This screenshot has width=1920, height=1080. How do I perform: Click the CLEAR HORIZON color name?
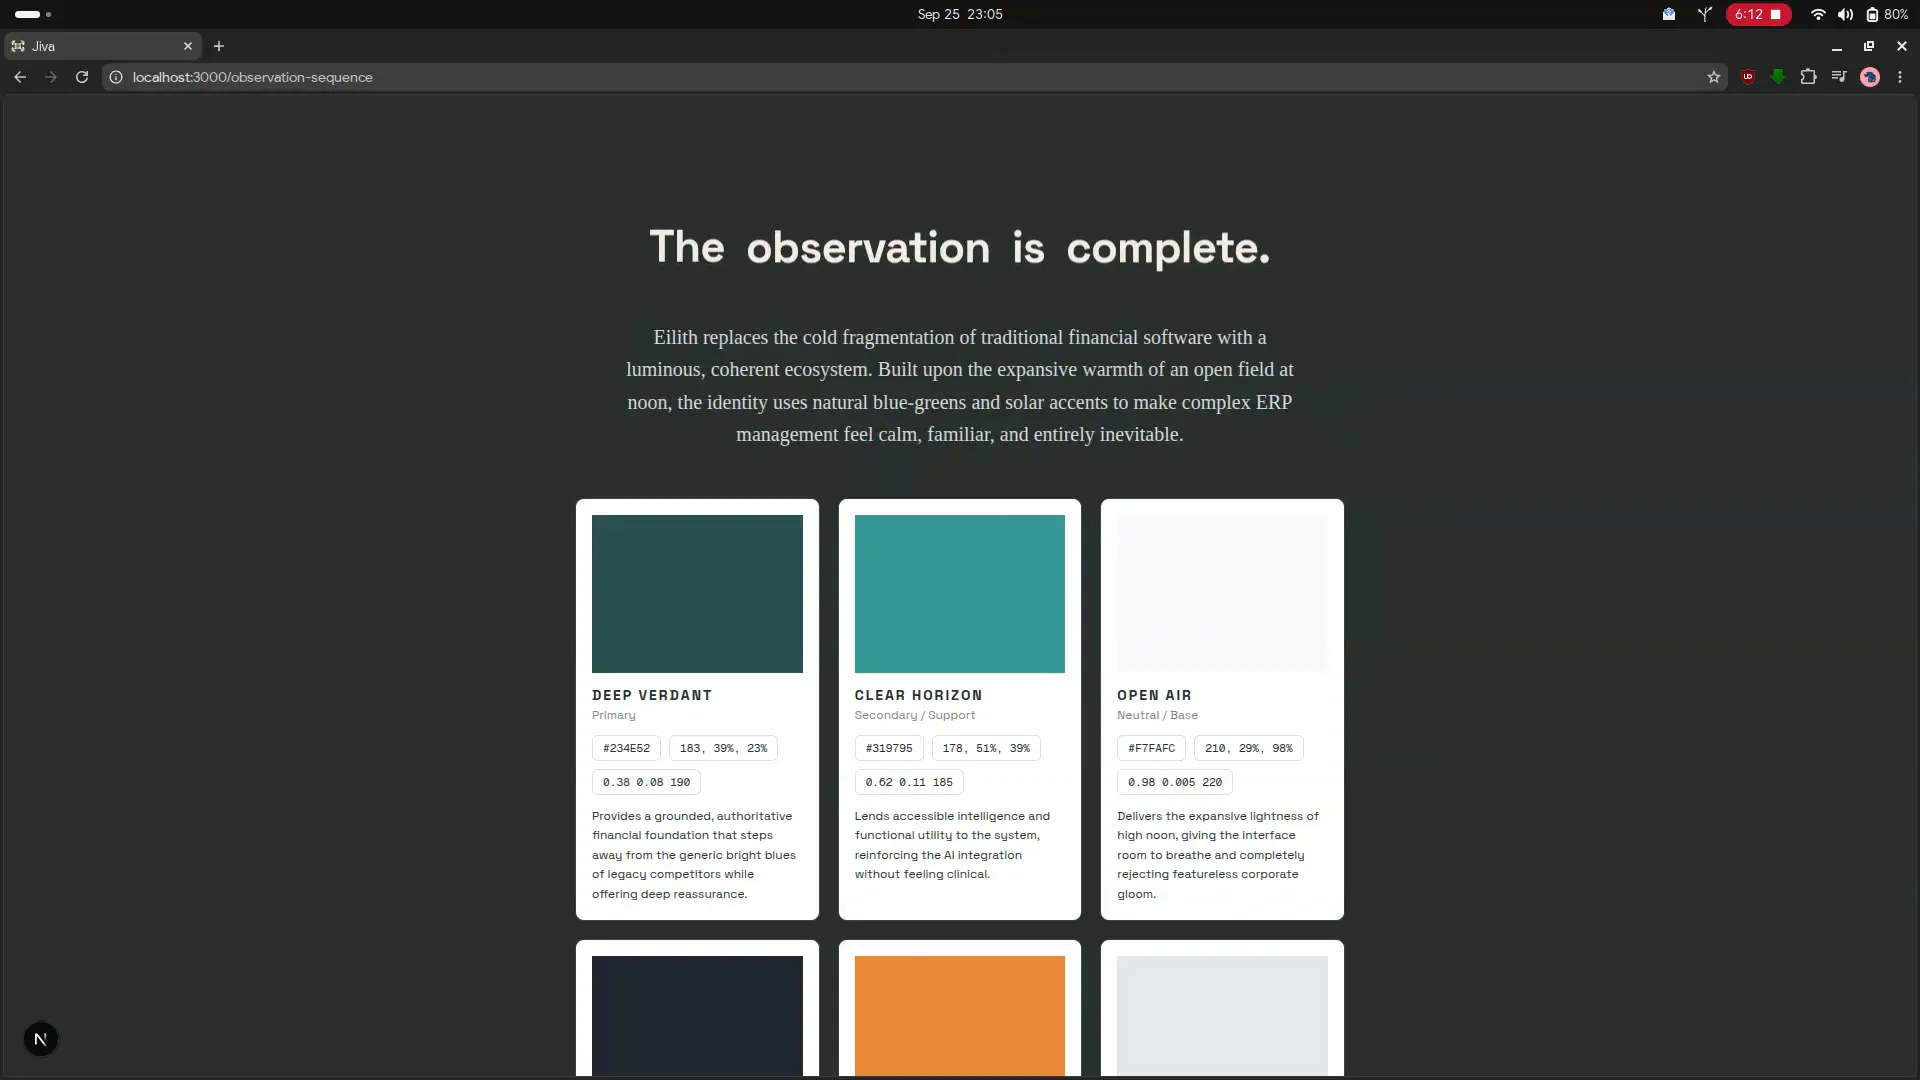(x=918, y=695)
